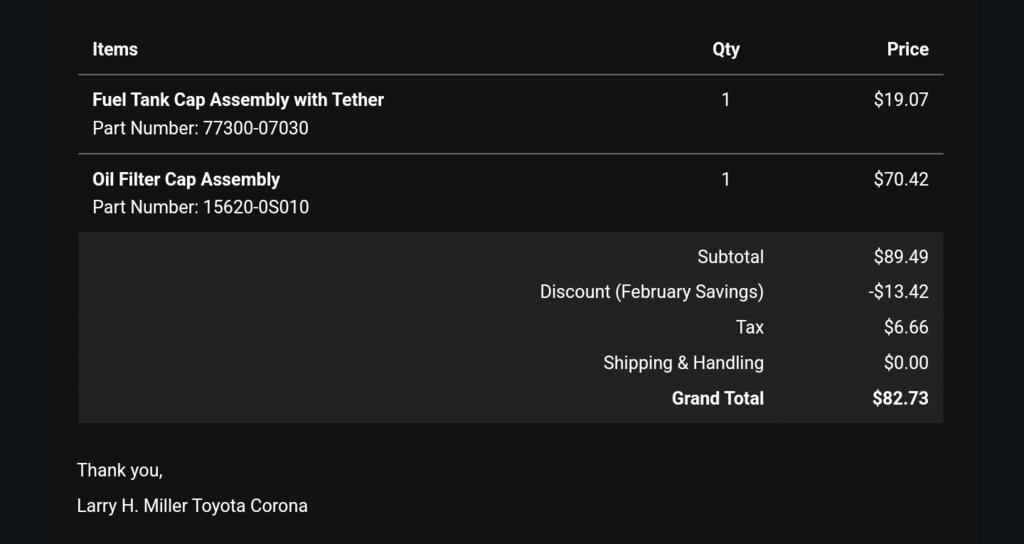This screenshot has width=1024, height=544.
Task: Click the Subtotal label
Action: [730, 257]
